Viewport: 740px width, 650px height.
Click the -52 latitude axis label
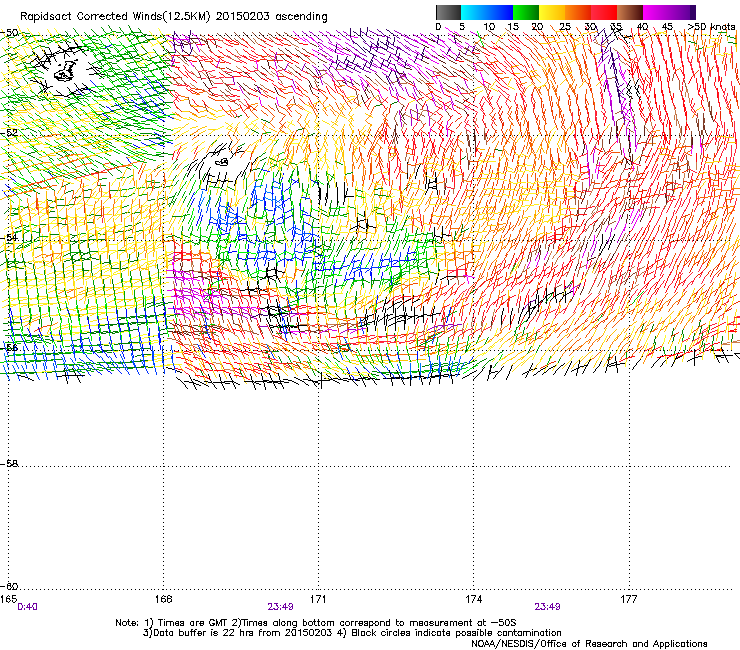pyautogui.click(x=9, y=133)
